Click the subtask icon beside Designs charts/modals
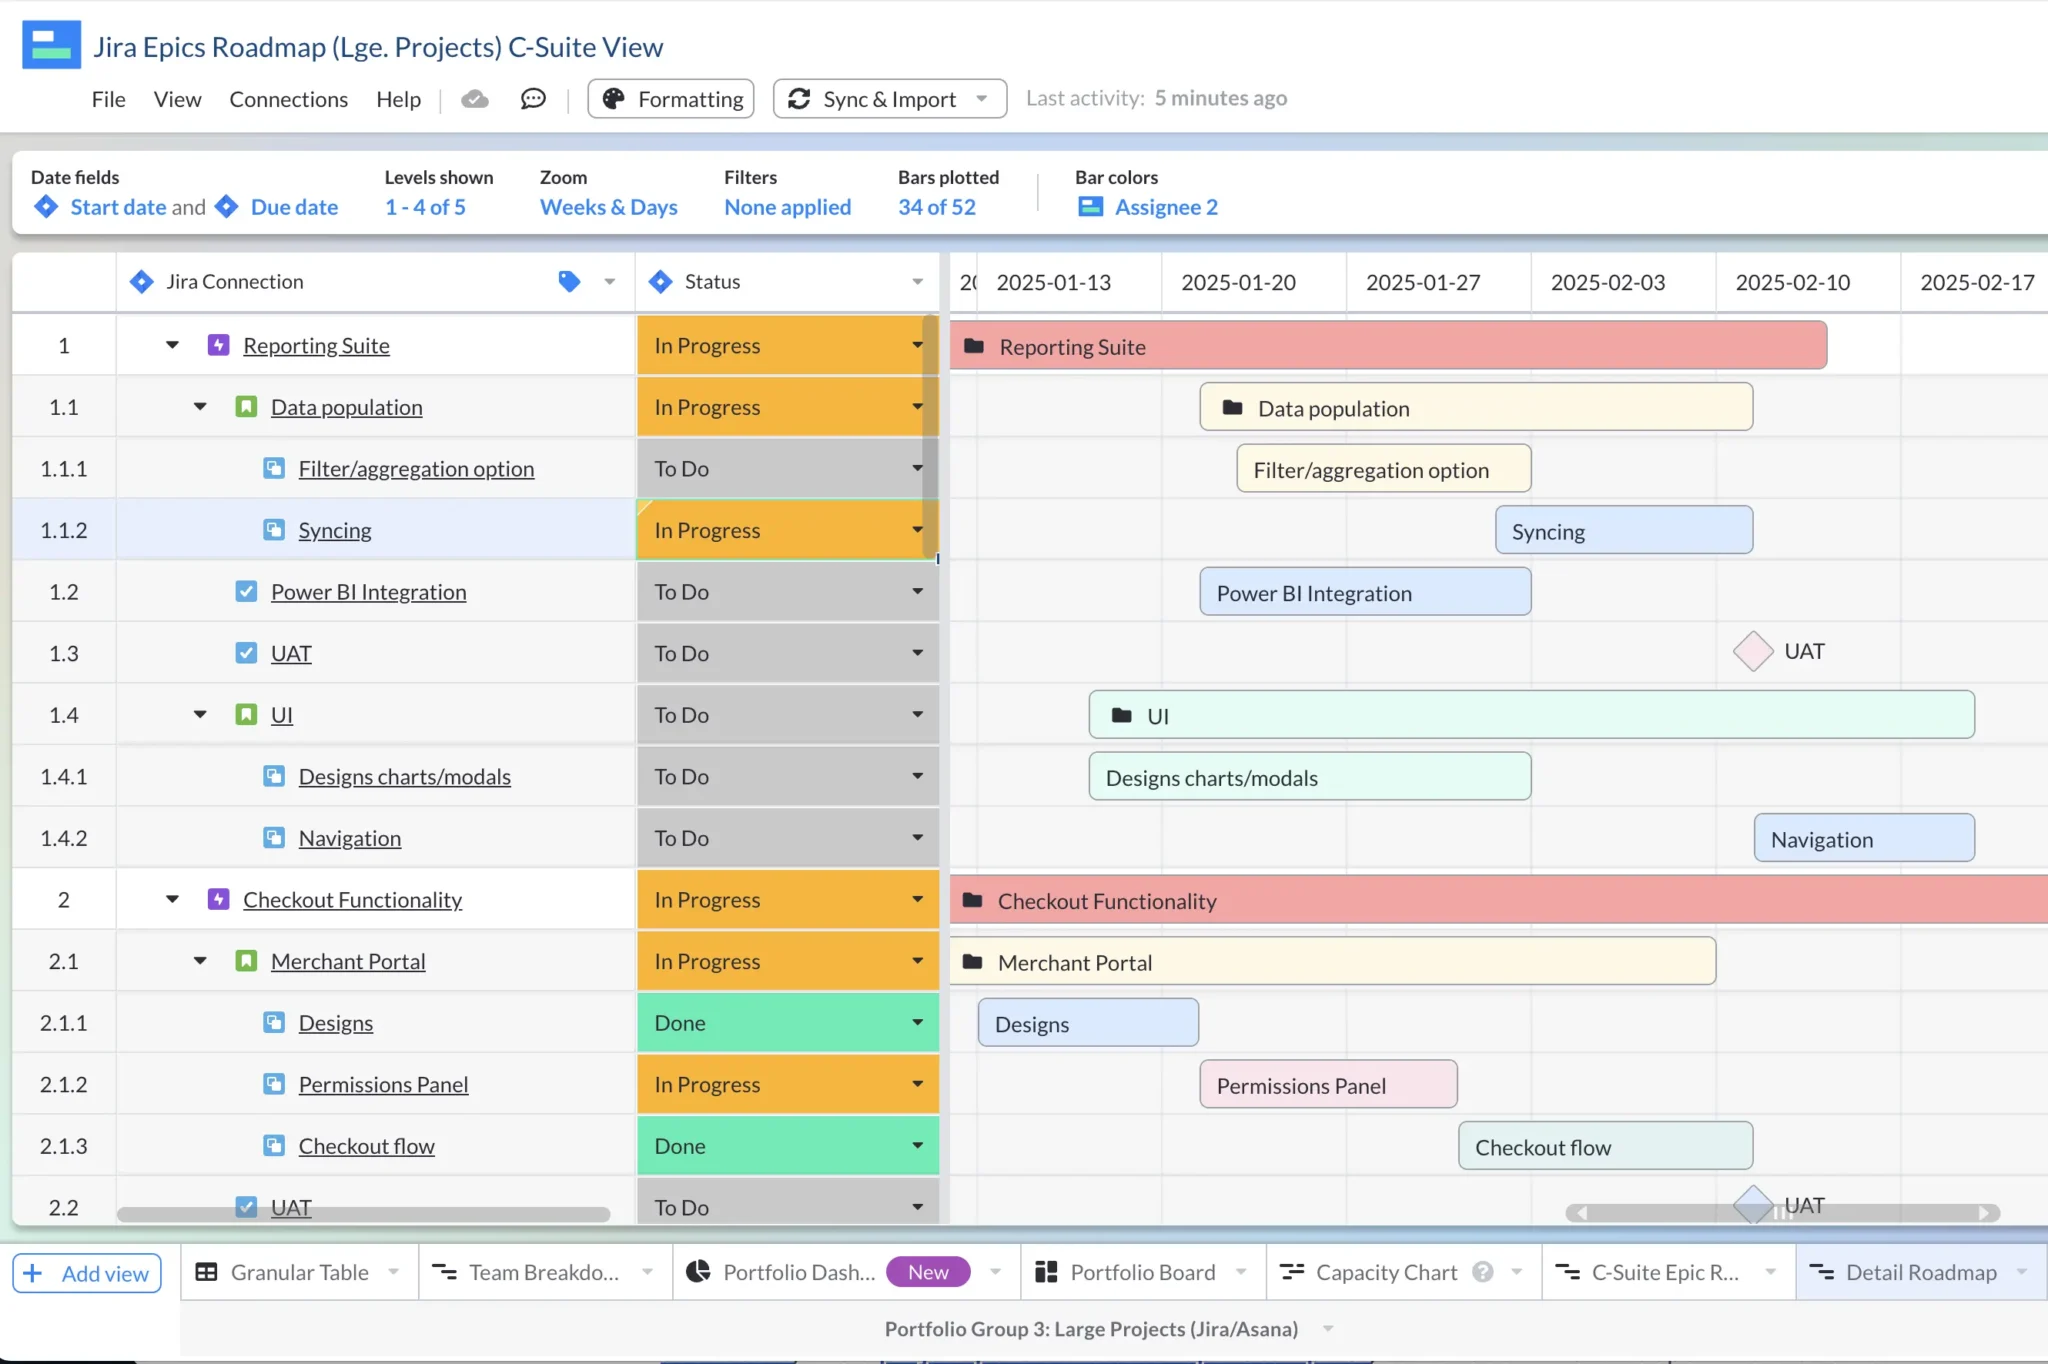The image size is (2048, 1364). coord(274,776)
